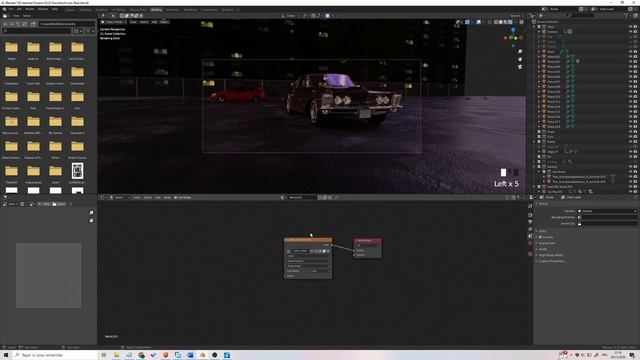Open the Color Space dropdown in the image node
The height and width of the screenshot is (360, 640).
pos(320,271)
